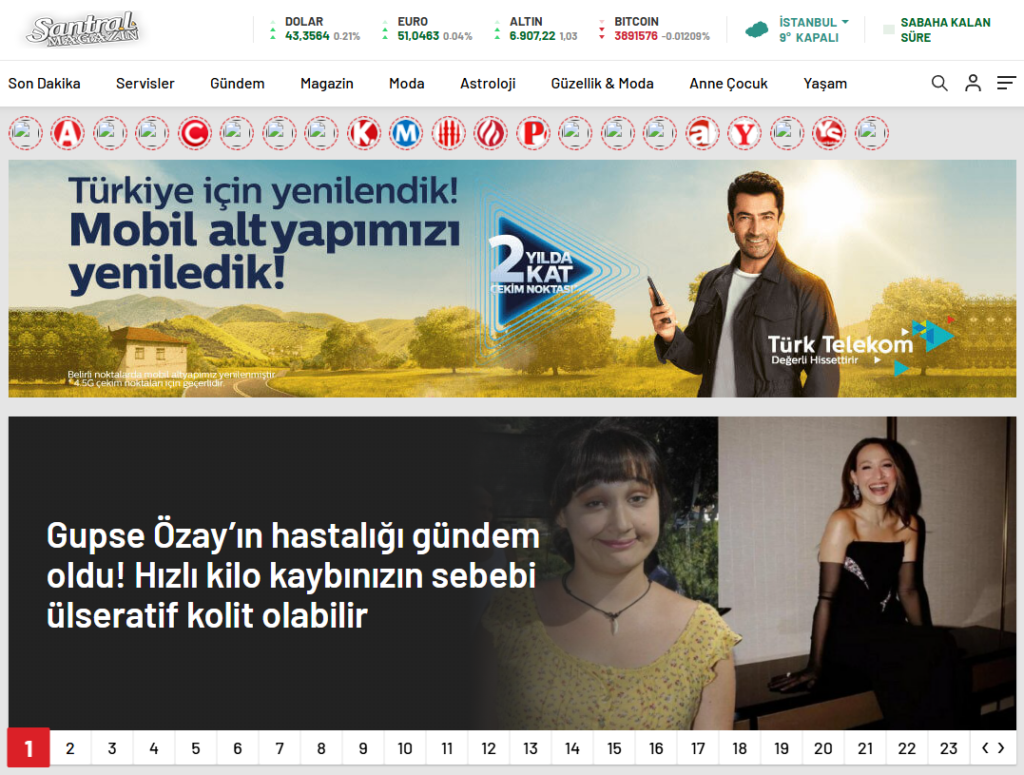The height and width of the screenshot is (775, 1024).
Task: Click the red circular 'C' newspaper icon
Action: pyautogui.click(x=195, y=132)
